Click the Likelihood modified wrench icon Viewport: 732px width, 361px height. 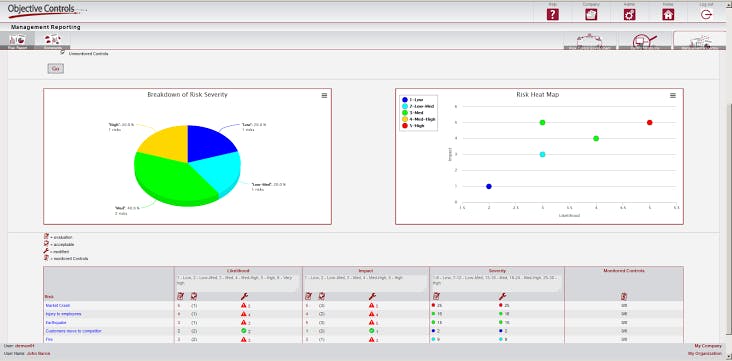click(x=244, y=296)
